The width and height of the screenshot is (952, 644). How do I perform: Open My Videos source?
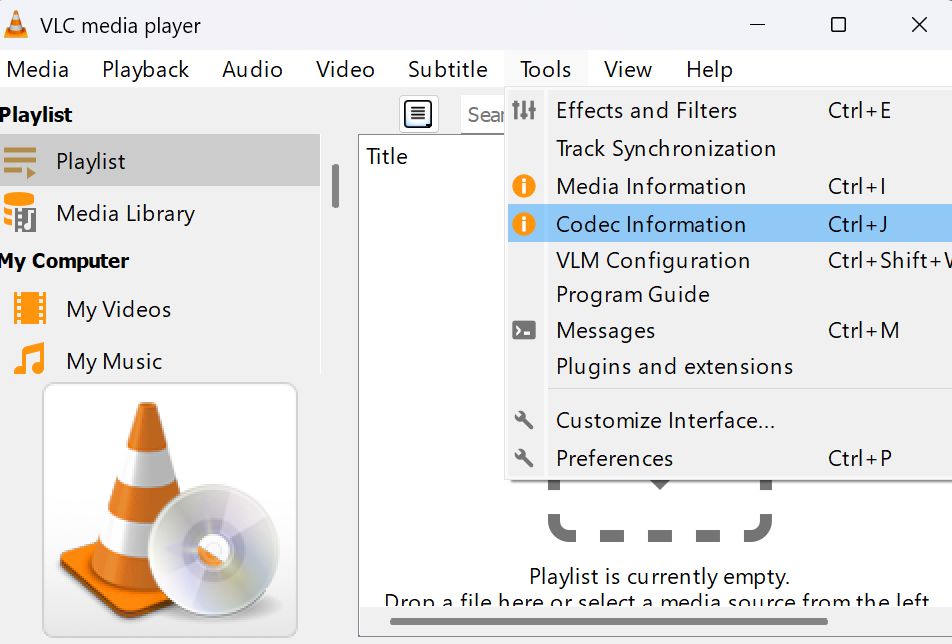point(160,309)
